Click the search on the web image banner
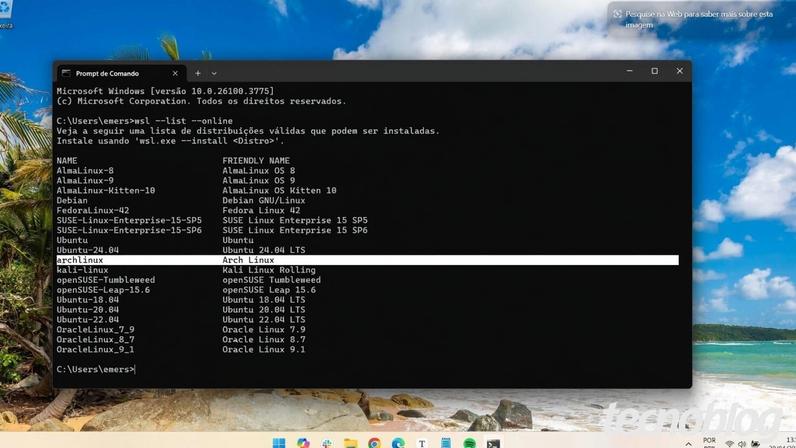This screenshot has width=796, height=448. click(693, 19)
